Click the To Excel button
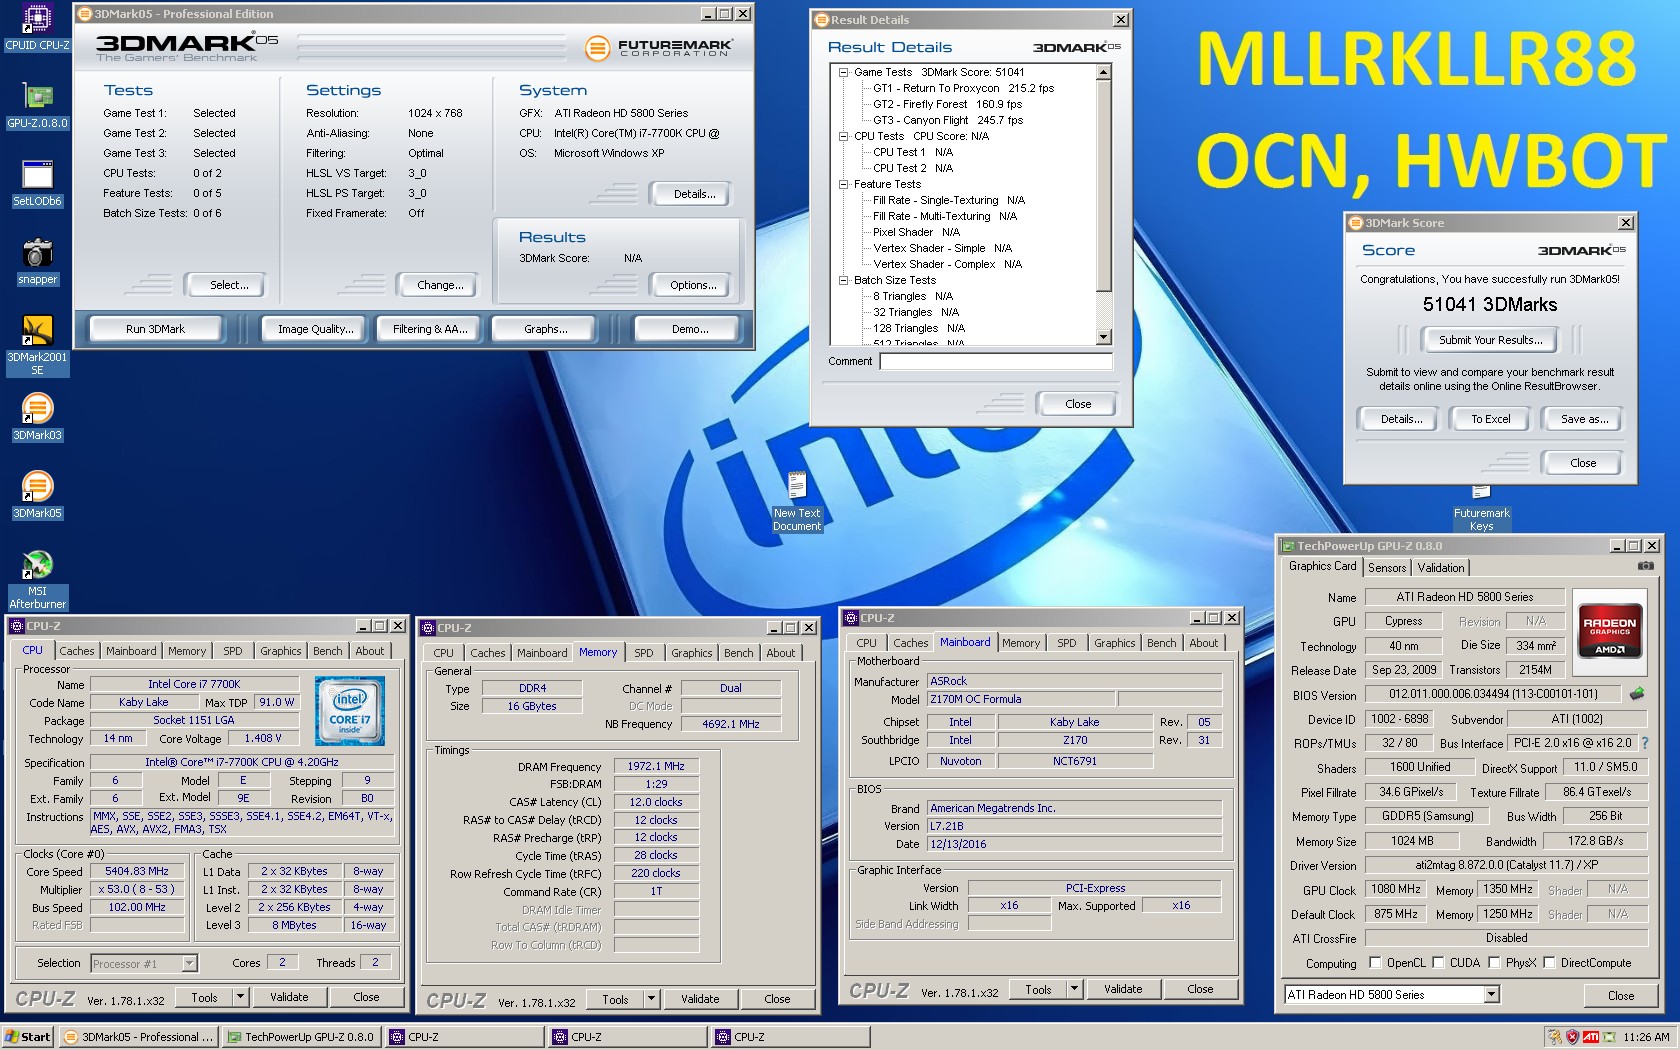 click(x=1490, y=419)
